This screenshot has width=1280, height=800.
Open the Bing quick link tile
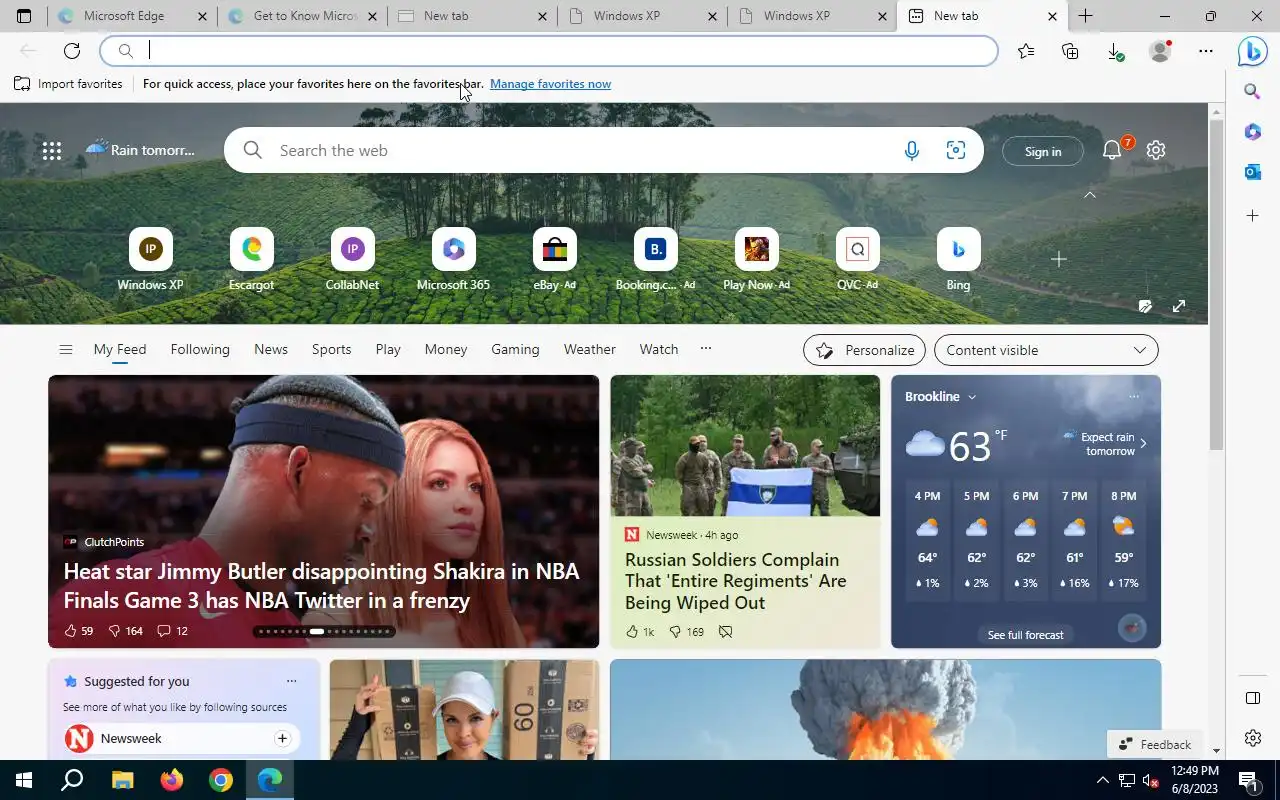tap(958, 260)
